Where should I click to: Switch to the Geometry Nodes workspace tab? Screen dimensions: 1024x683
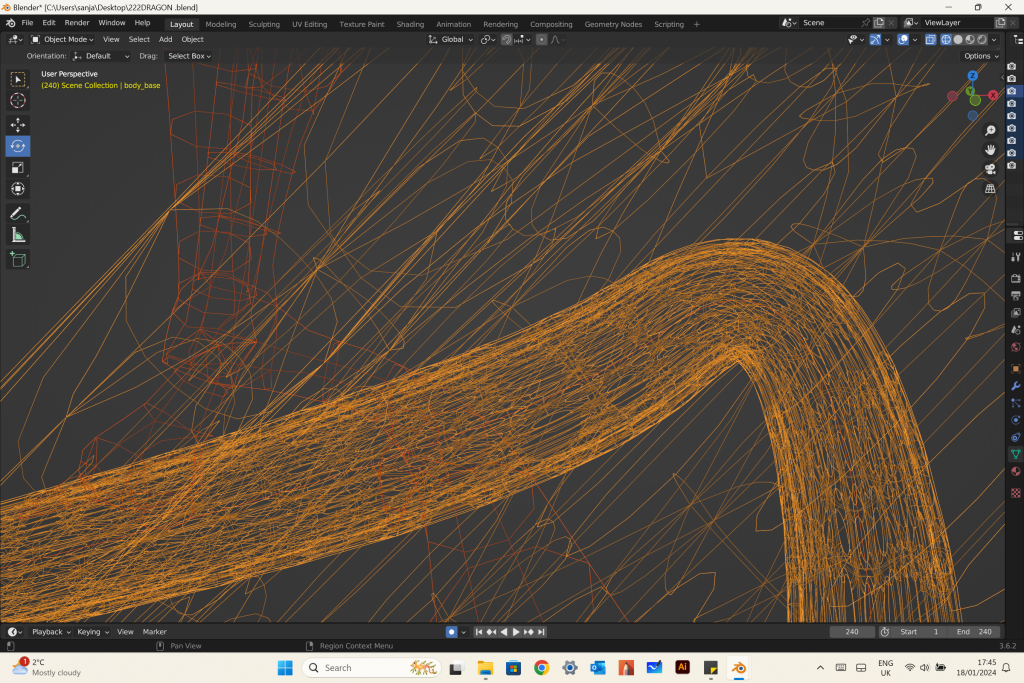point(613,24)
